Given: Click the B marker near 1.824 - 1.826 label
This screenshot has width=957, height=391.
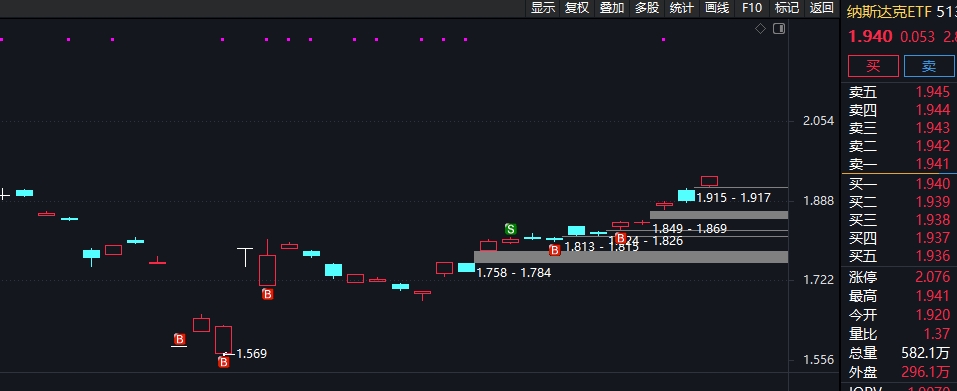Looking at the screenshot, I should (621, 238).
